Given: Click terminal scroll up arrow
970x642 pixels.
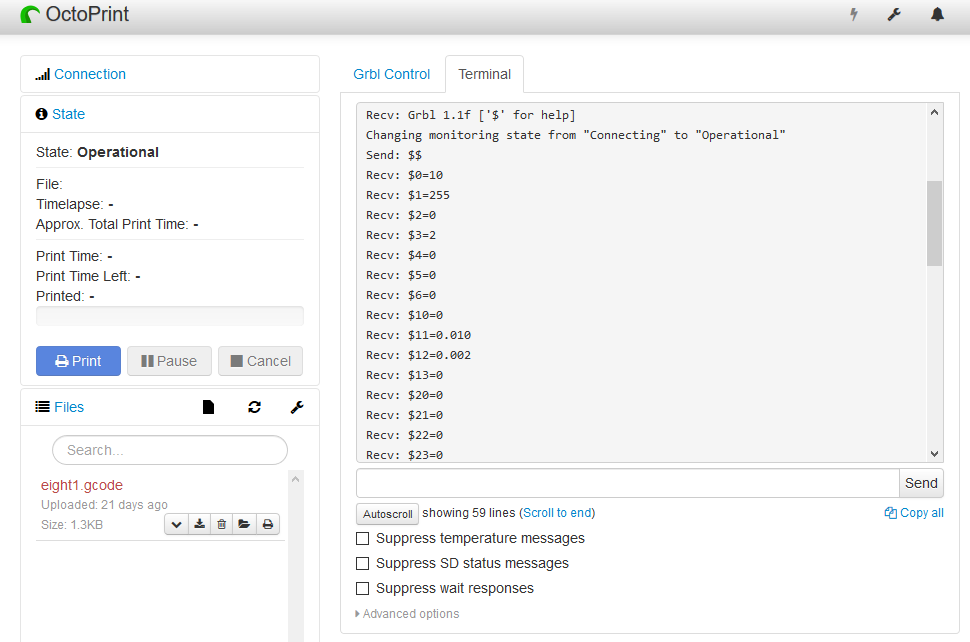Looking at the screenshot, I should [x=934, y=113].
